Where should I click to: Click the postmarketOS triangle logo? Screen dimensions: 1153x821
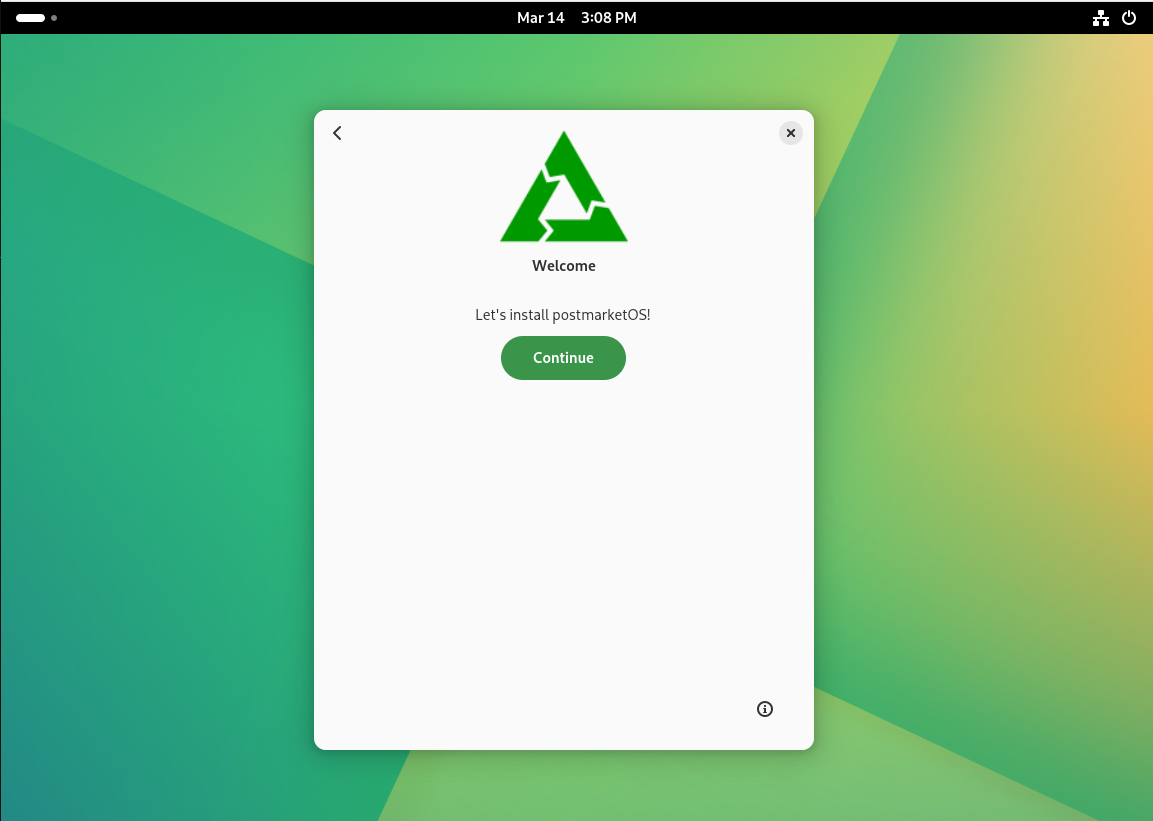[x=564, y=187]
